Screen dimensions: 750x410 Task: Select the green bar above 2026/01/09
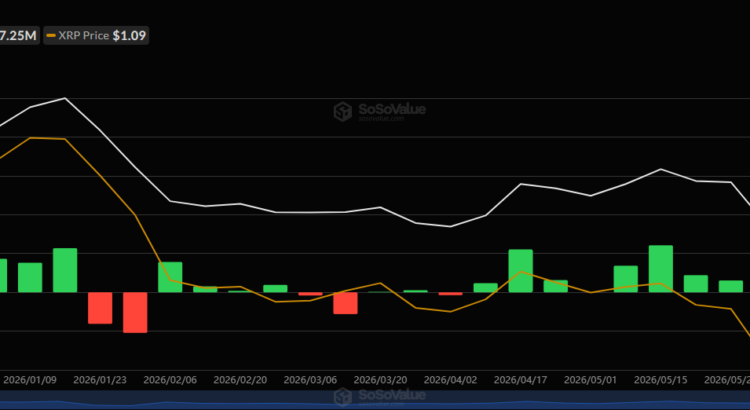coord(30,277)
